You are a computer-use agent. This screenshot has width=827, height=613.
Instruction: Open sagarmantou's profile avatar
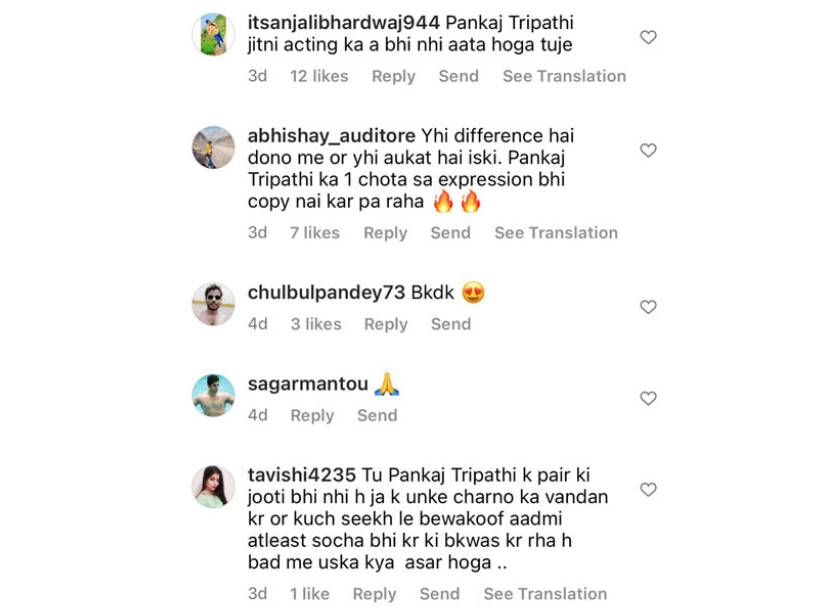point(213,396)
